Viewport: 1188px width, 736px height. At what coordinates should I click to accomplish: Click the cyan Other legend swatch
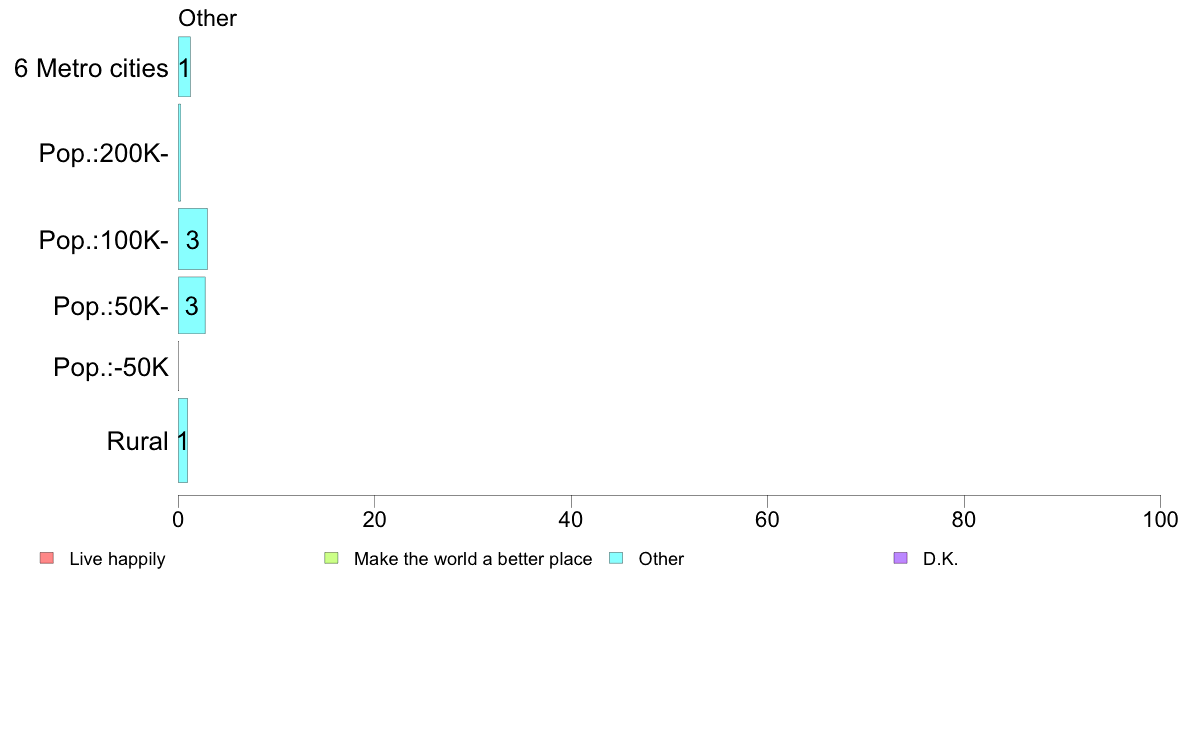616,559
